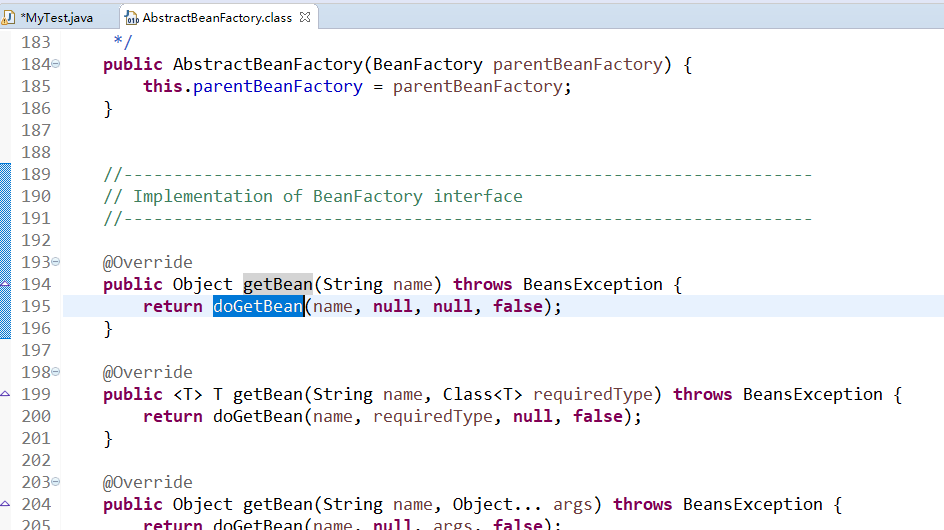Click BeansException on line 194
Image resolution: width=944 pixels, height=530 pixels.
[592, 284]
